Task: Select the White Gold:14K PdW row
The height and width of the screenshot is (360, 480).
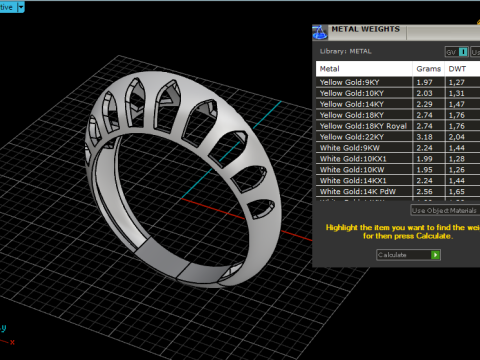Action: [x=398, y=192]
